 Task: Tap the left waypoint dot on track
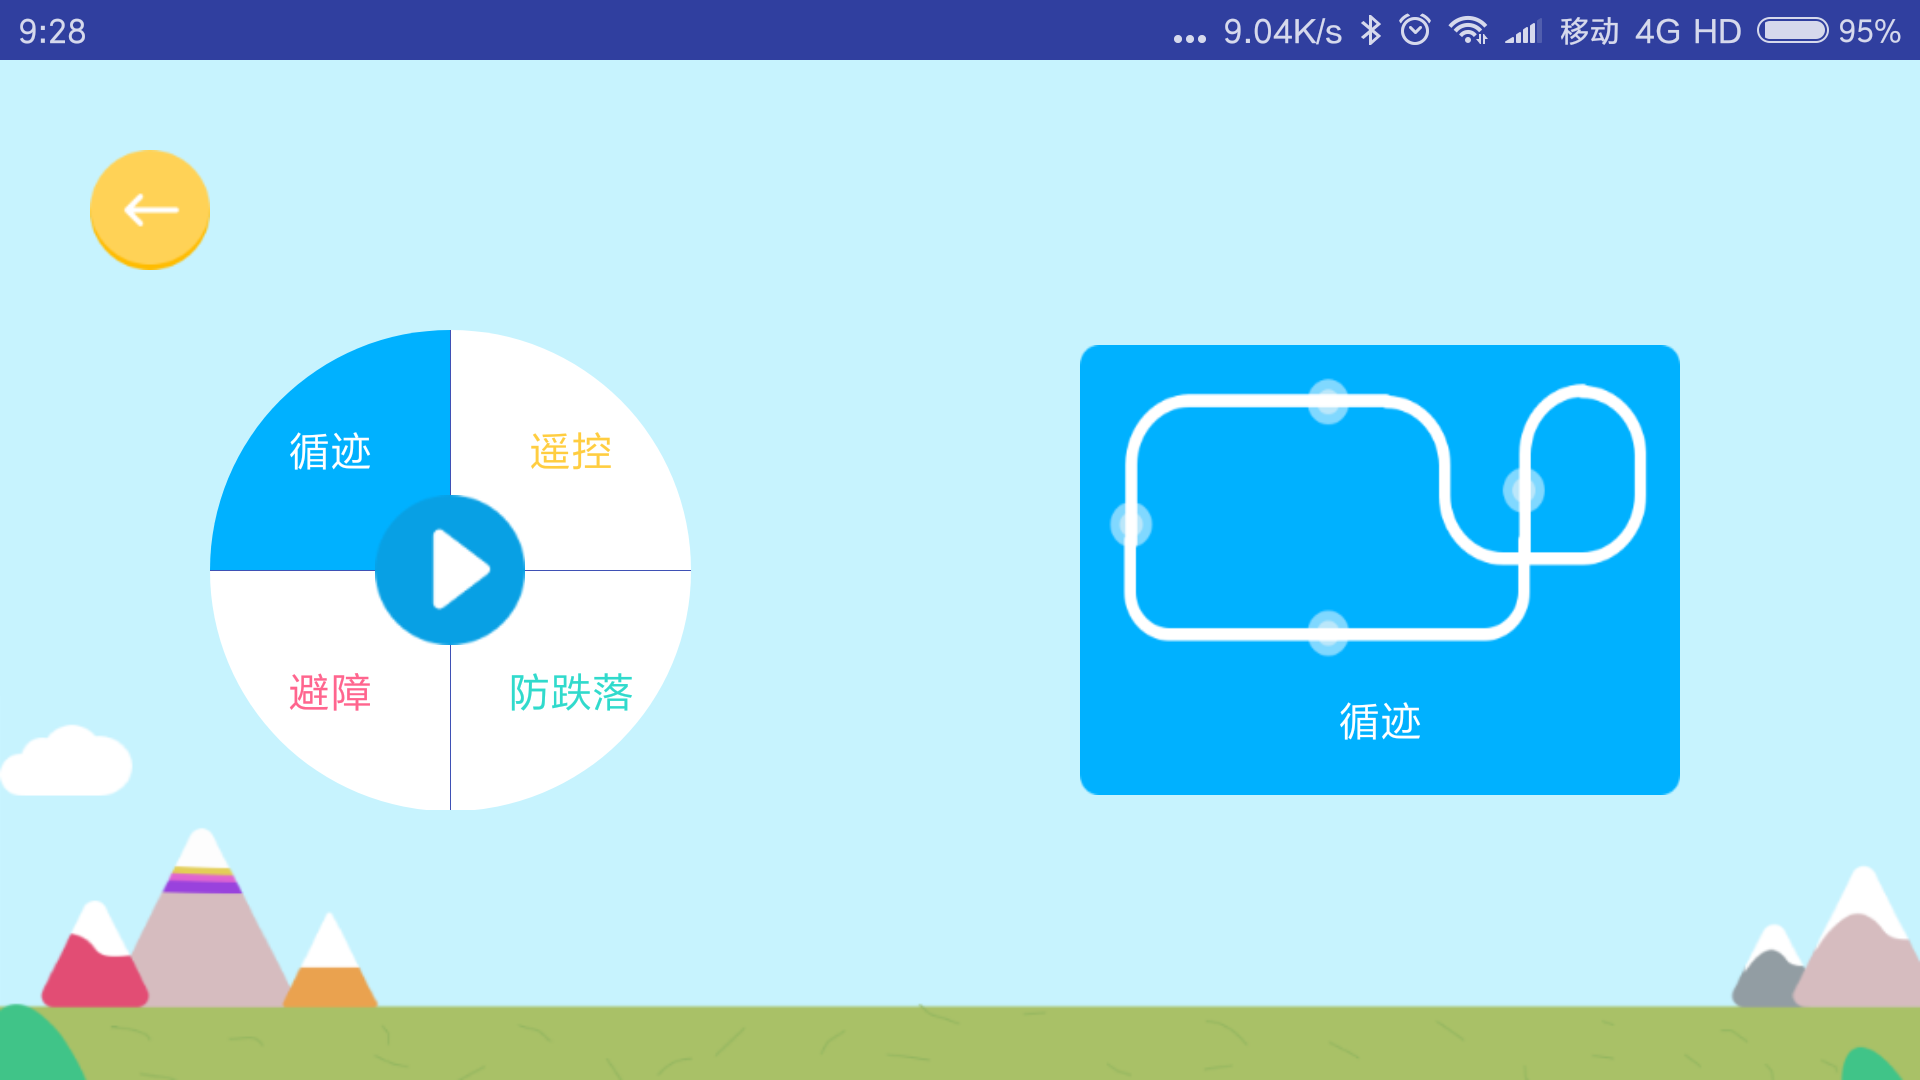point(1132,524)
